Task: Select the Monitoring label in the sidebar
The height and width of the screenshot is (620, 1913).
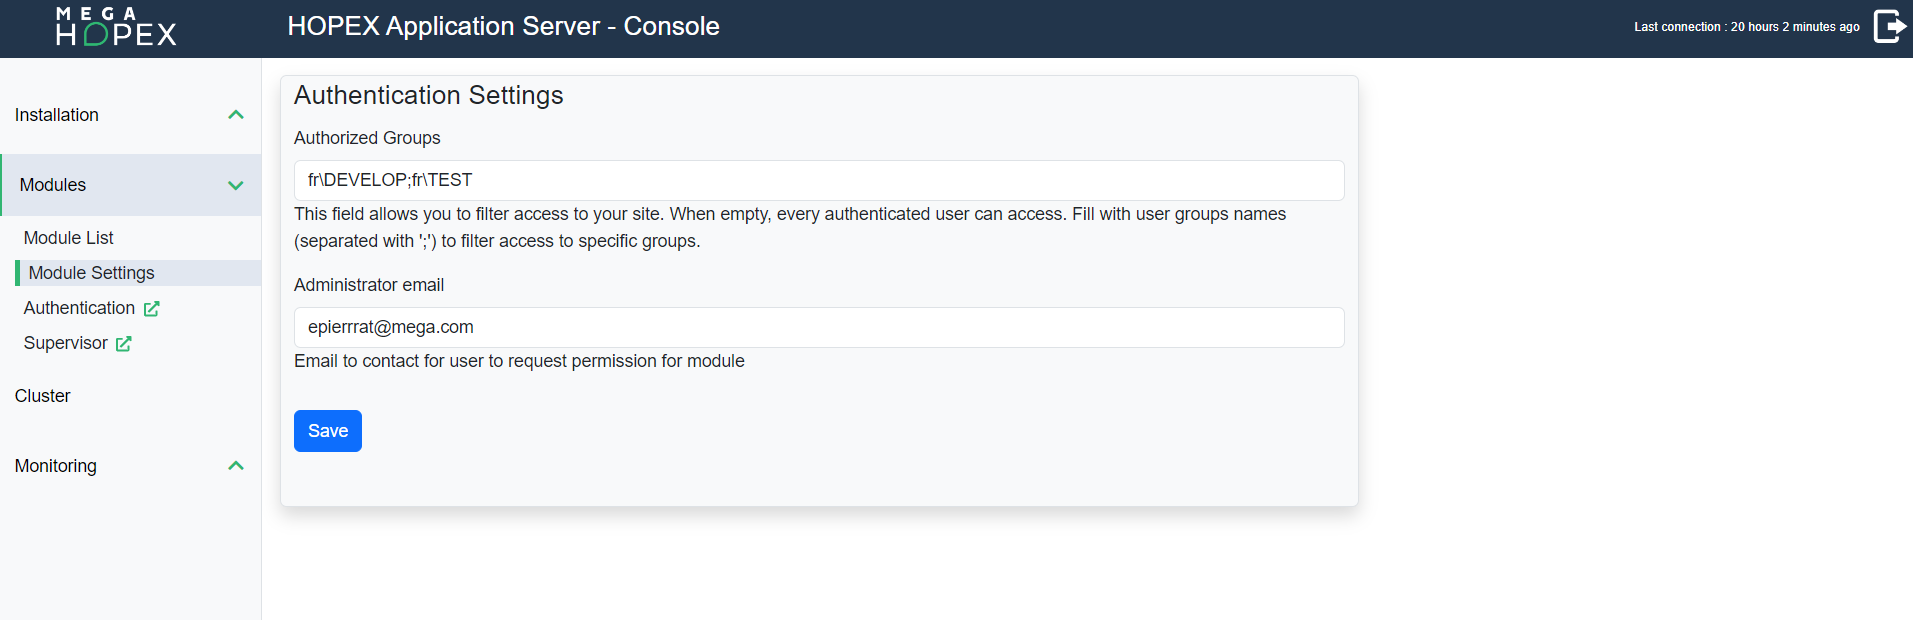Action: pyautogui.click(x=56, y=466)
